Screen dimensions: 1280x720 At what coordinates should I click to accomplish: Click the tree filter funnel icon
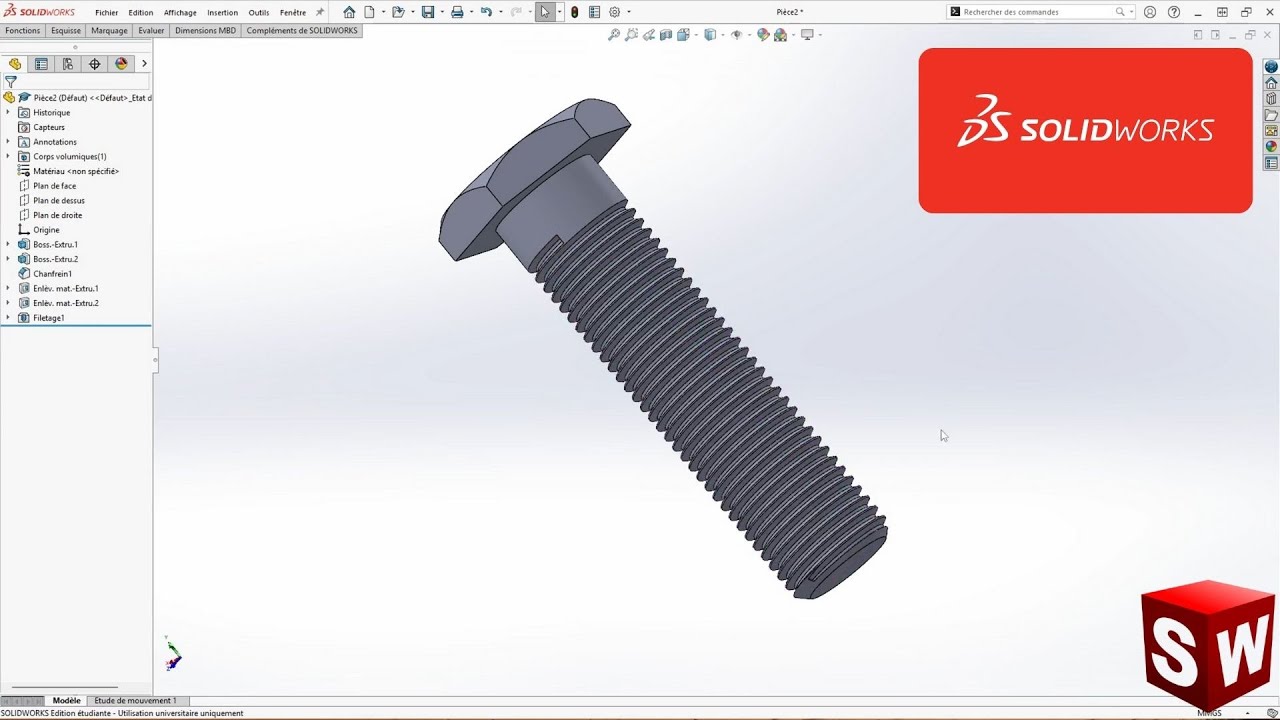click(x=11, y=82)
